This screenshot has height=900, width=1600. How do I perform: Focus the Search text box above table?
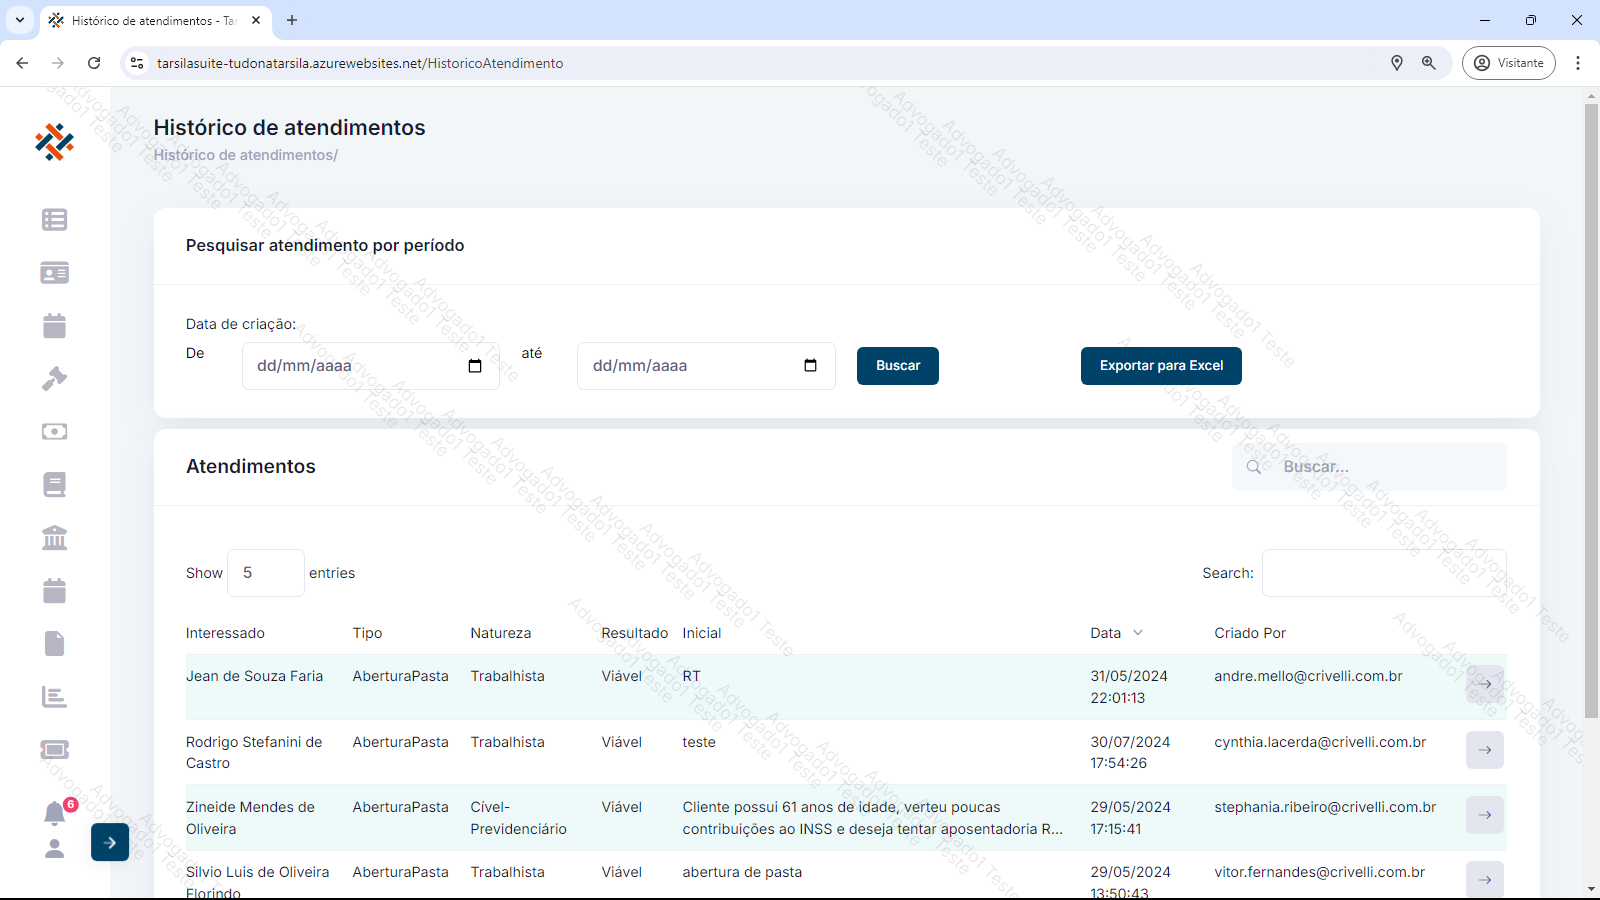(1383, 573)
